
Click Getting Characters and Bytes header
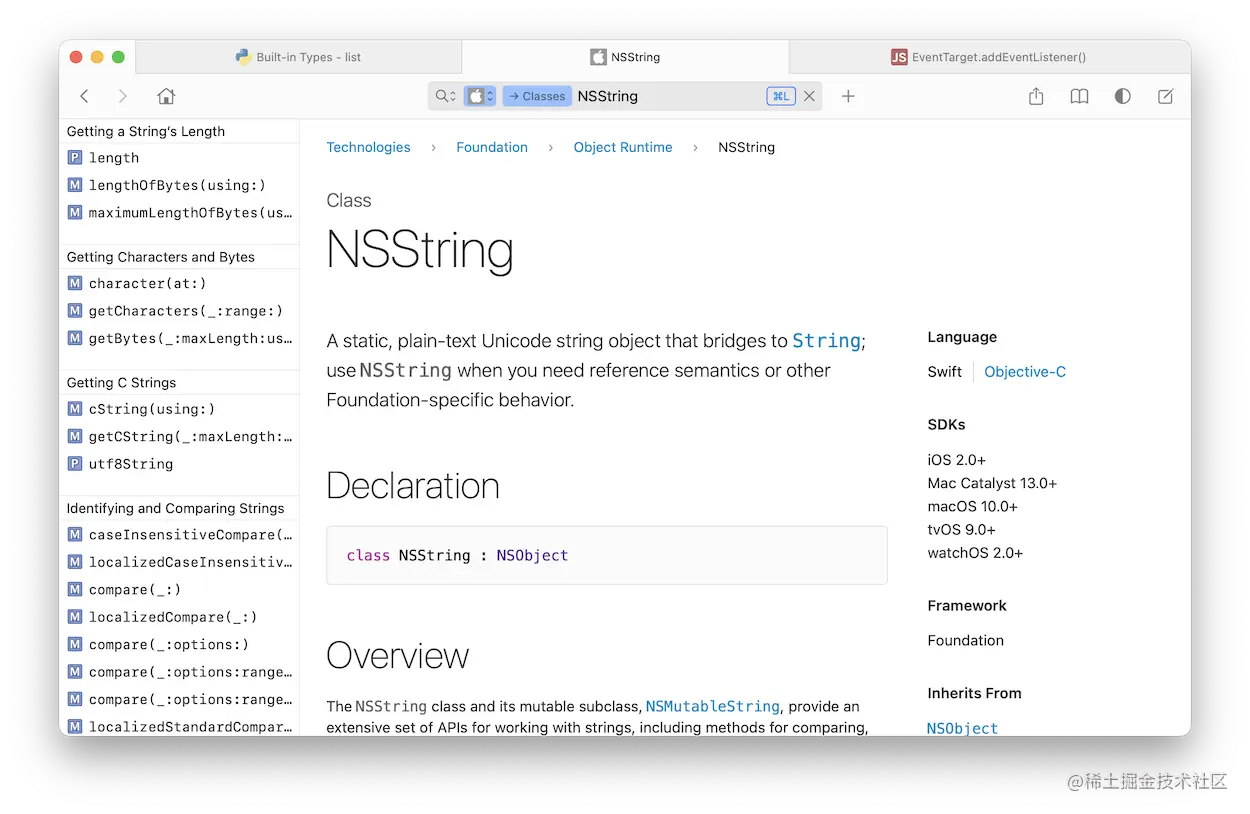(161, 257)
